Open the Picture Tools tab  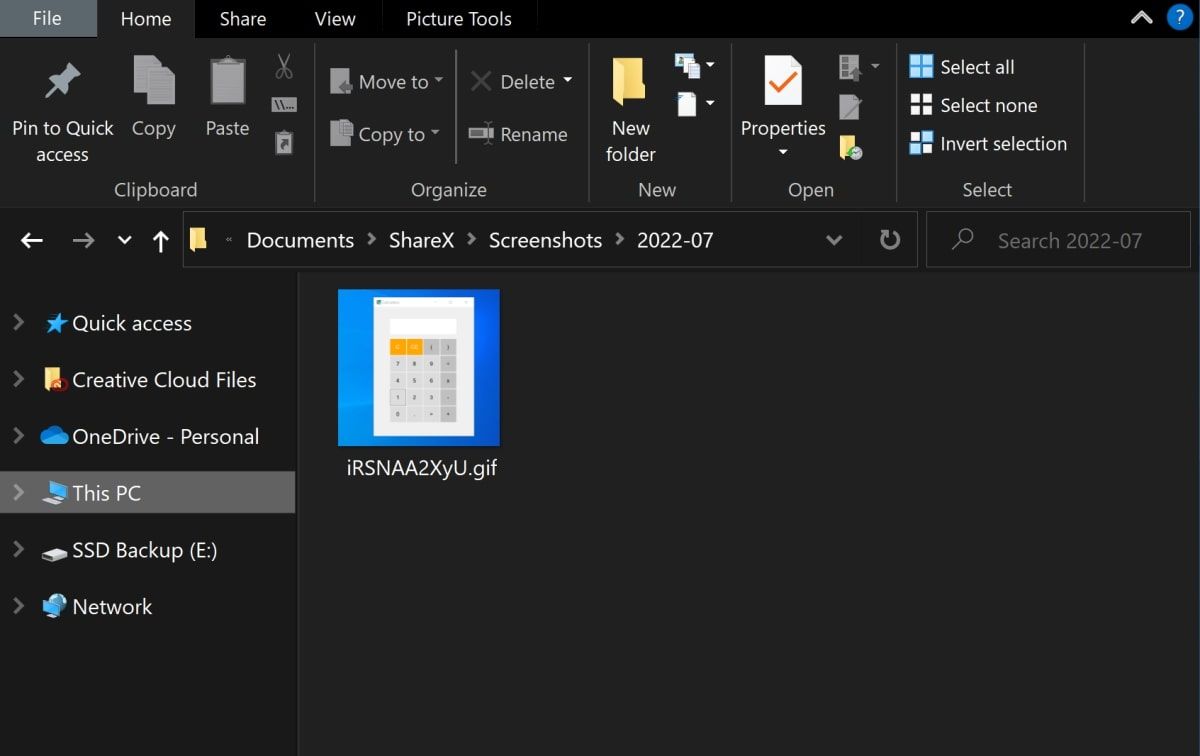click(x=458, y=18)
